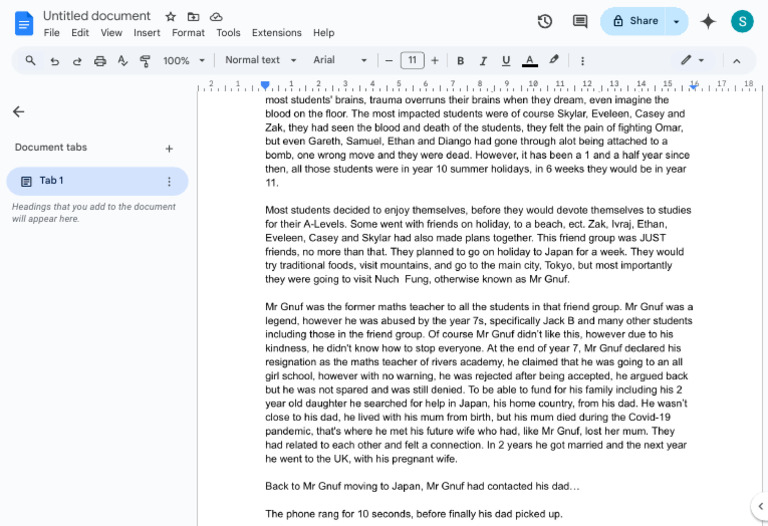Click the line 'Back to Mr Gnuf moving'
The height and width of the screenshot is (526, 768).
[x=422, y=486]
